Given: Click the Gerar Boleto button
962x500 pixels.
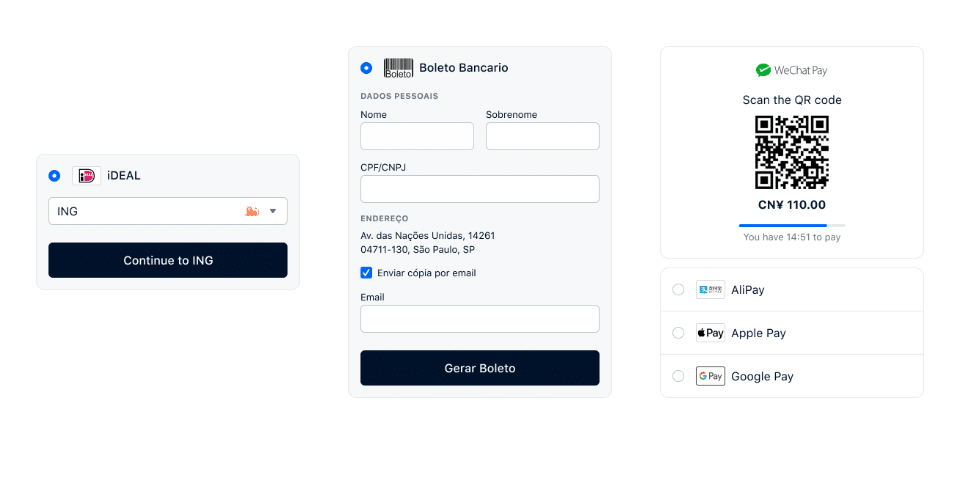Looking at the screenshot, I should (x=480, y=368).
